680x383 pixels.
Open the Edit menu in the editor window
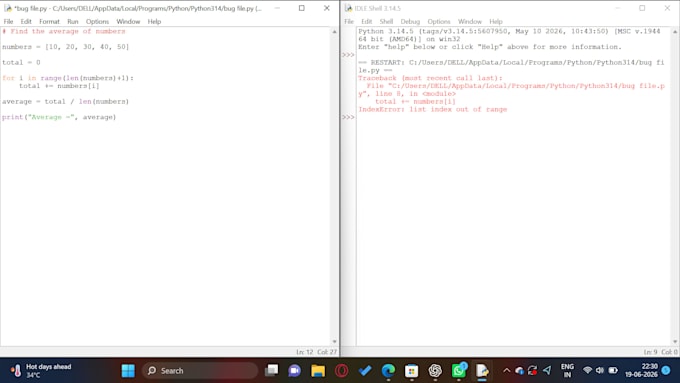[26, 21]
